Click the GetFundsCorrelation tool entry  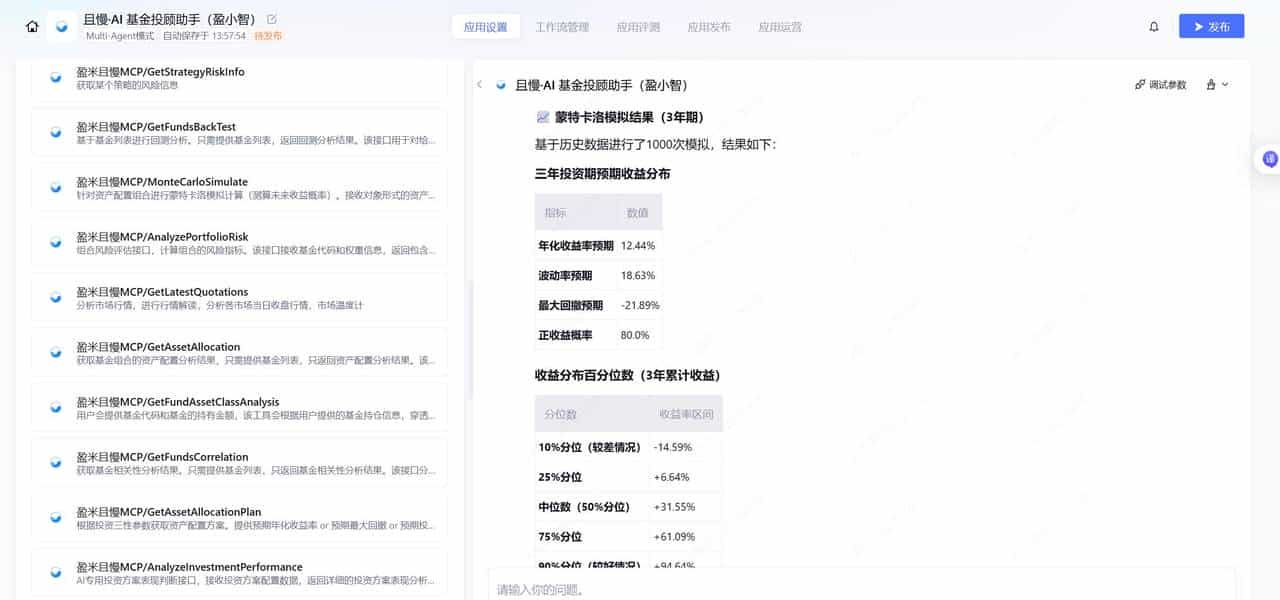(55, 462)
